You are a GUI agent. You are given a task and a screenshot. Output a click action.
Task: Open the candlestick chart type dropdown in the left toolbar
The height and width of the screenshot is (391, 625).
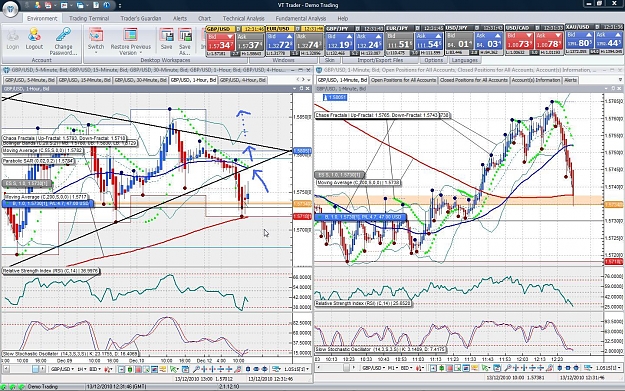point(108,369)
